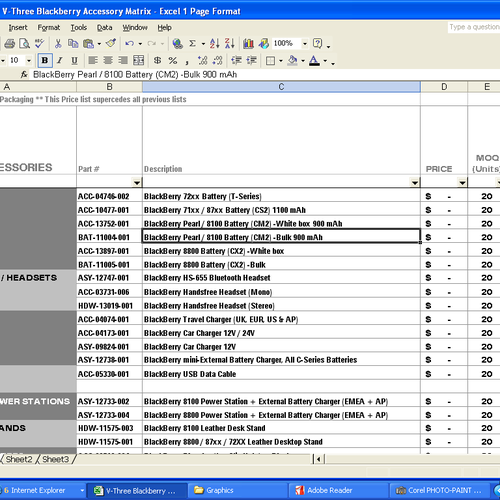Viewport: 500px width, 500px height.
Task: Select column D header
Action: pos(444,87)
